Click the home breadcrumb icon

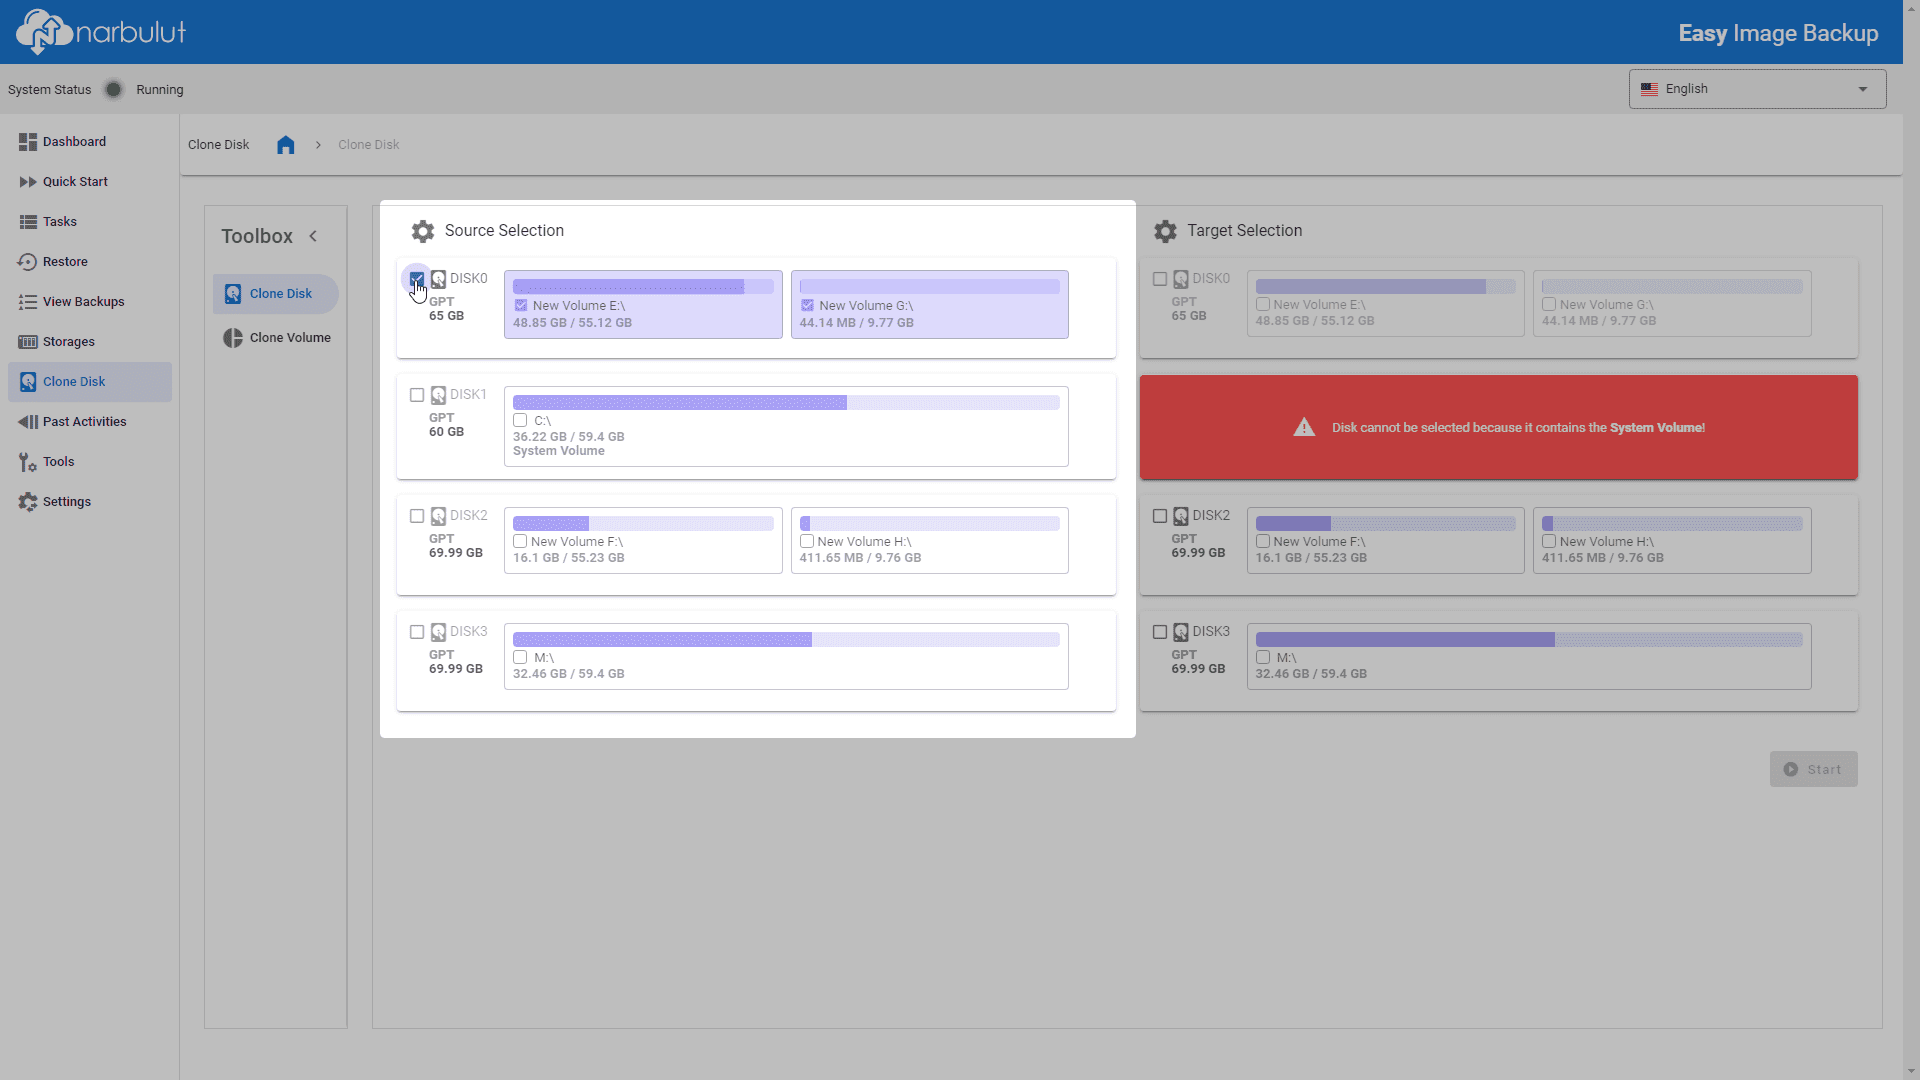286,145
